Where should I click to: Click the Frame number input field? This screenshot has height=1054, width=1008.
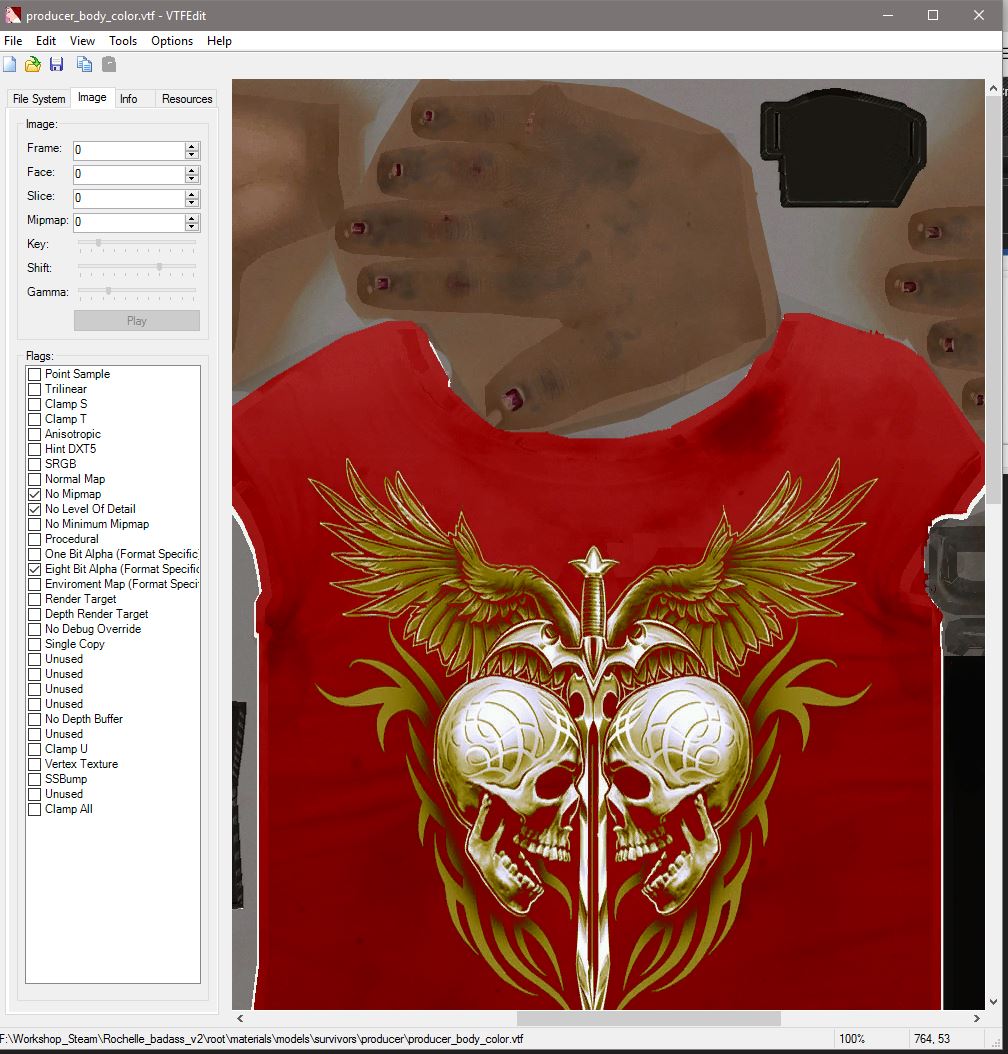[x=128, y=150]
